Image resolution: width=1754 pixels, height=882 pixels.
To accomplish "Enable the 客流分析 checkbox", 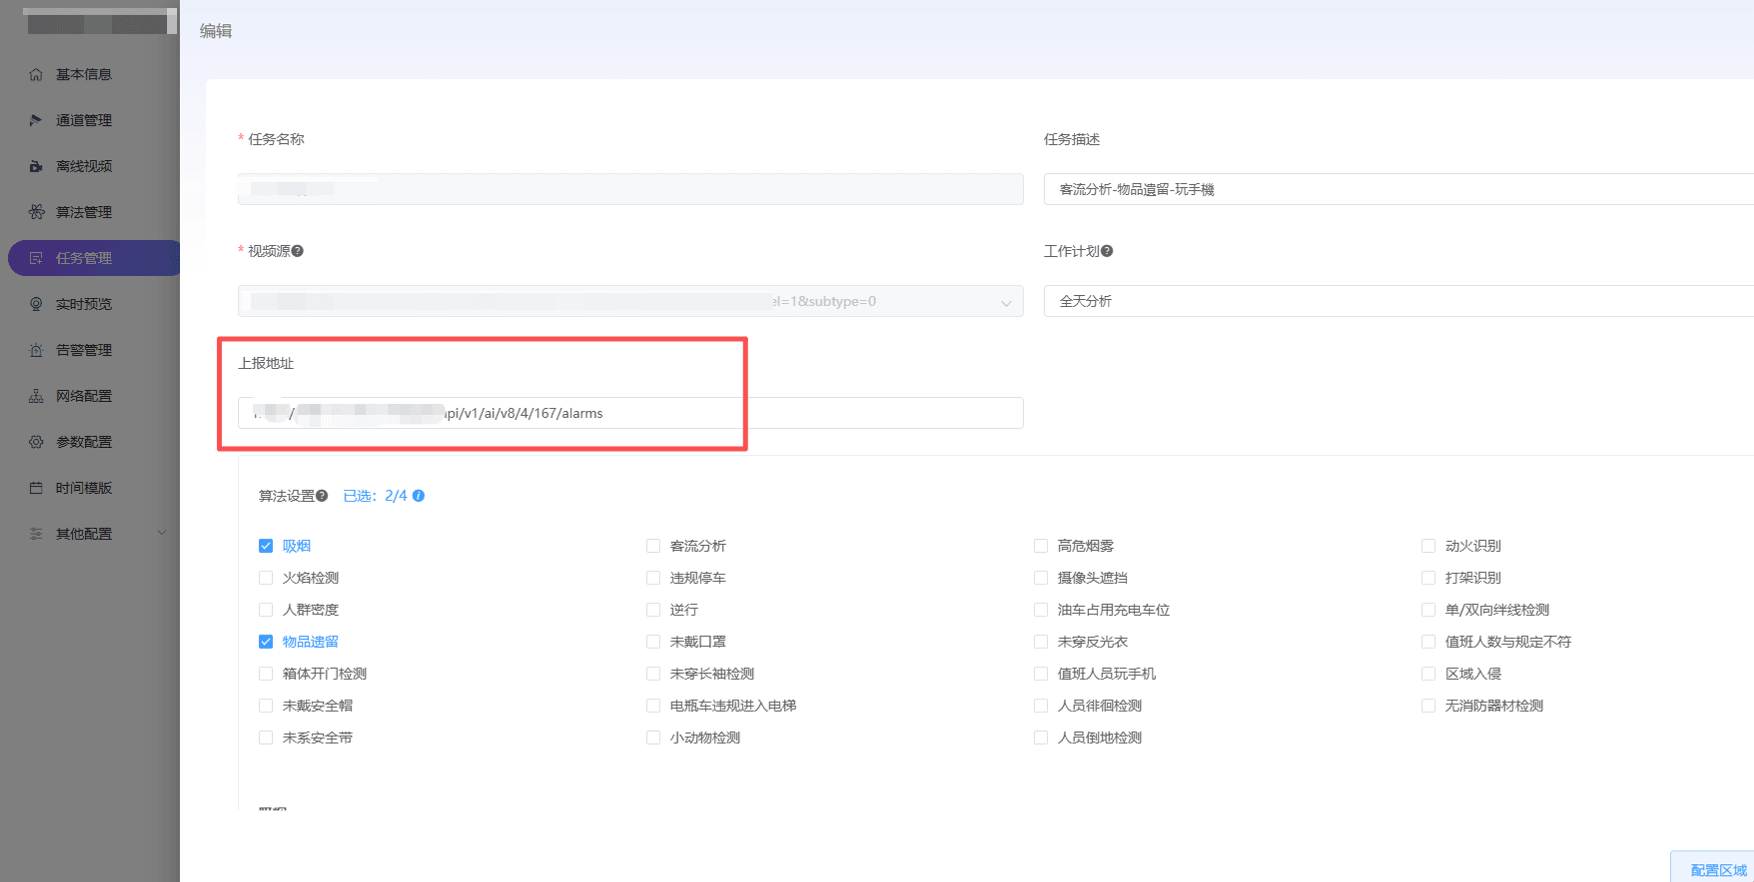I will click(x=653, y=546).
